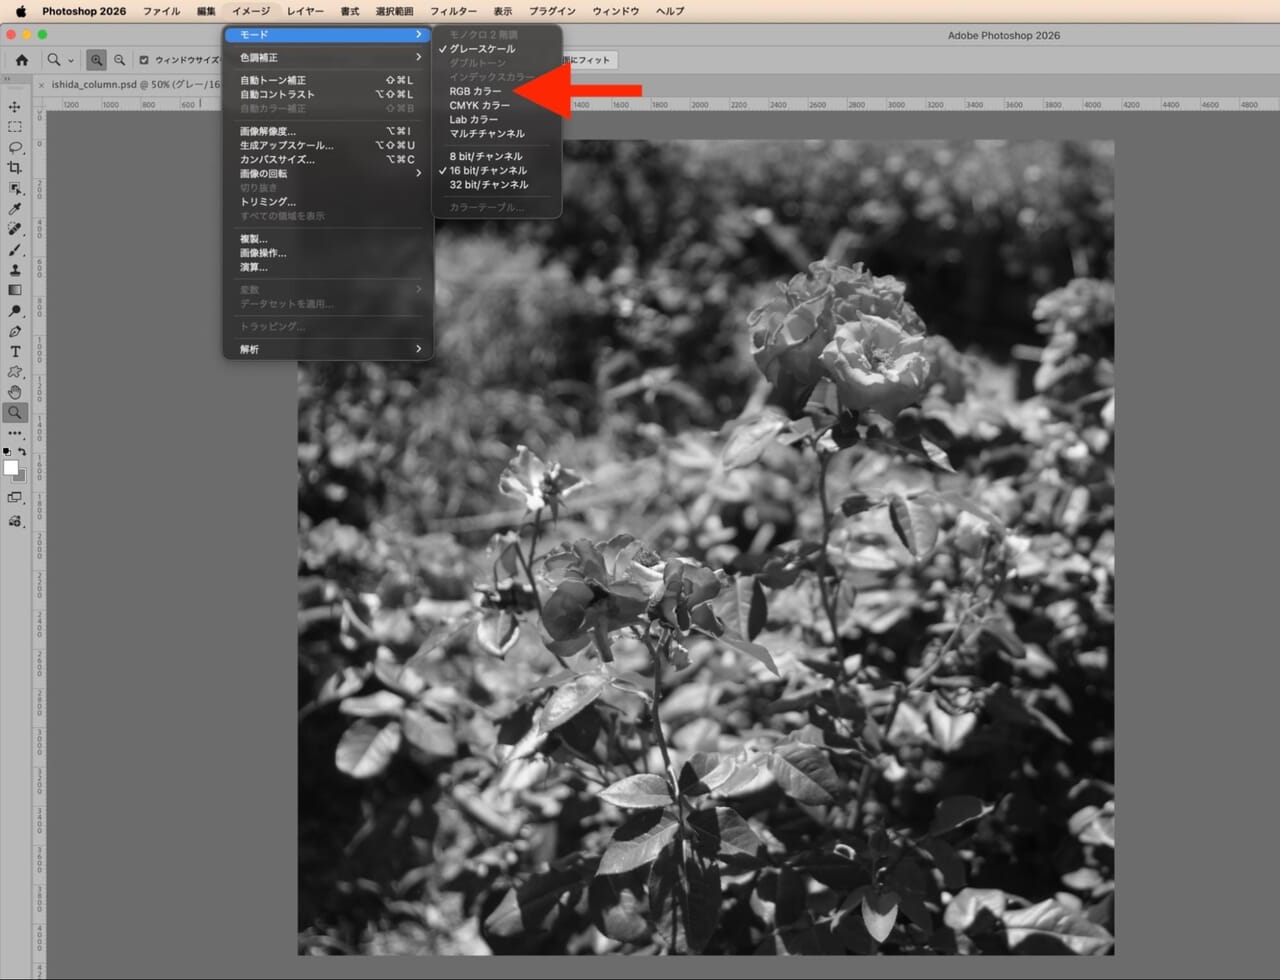
Task: Close the ishida_column.psd tab
Action: (41, 85)
